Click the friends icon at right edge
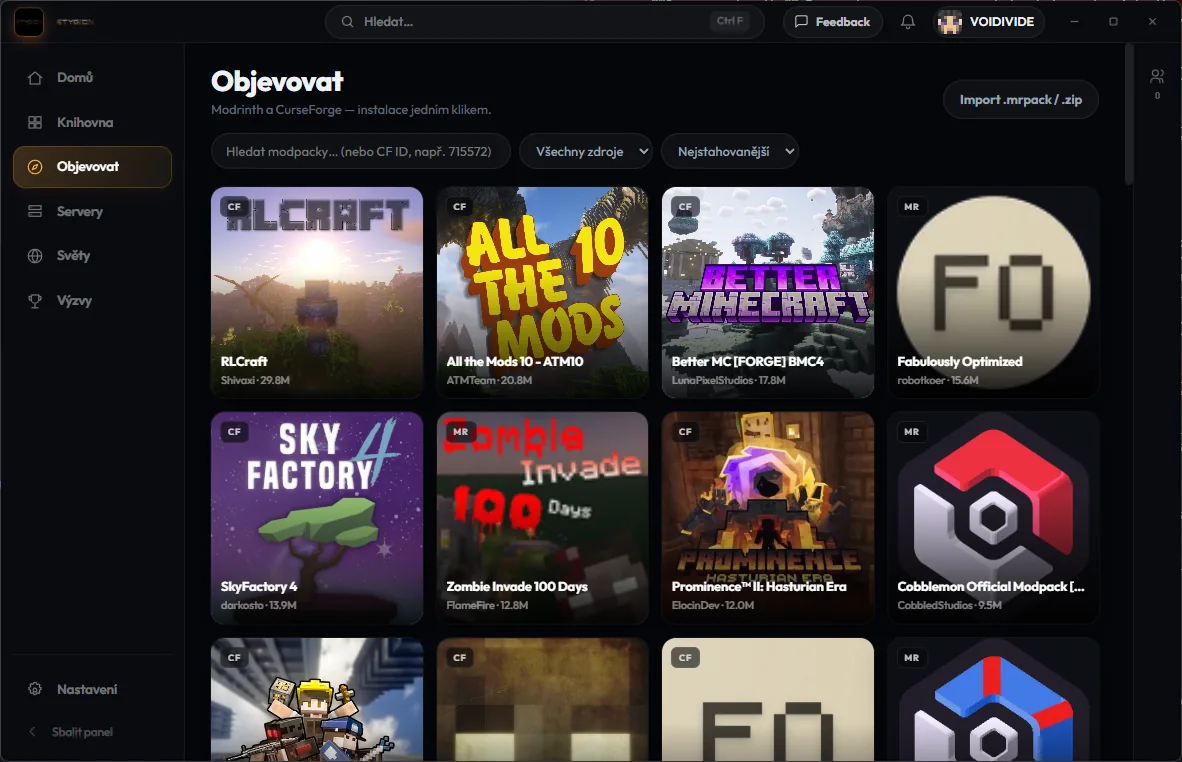 click(x=1157, y=76)
